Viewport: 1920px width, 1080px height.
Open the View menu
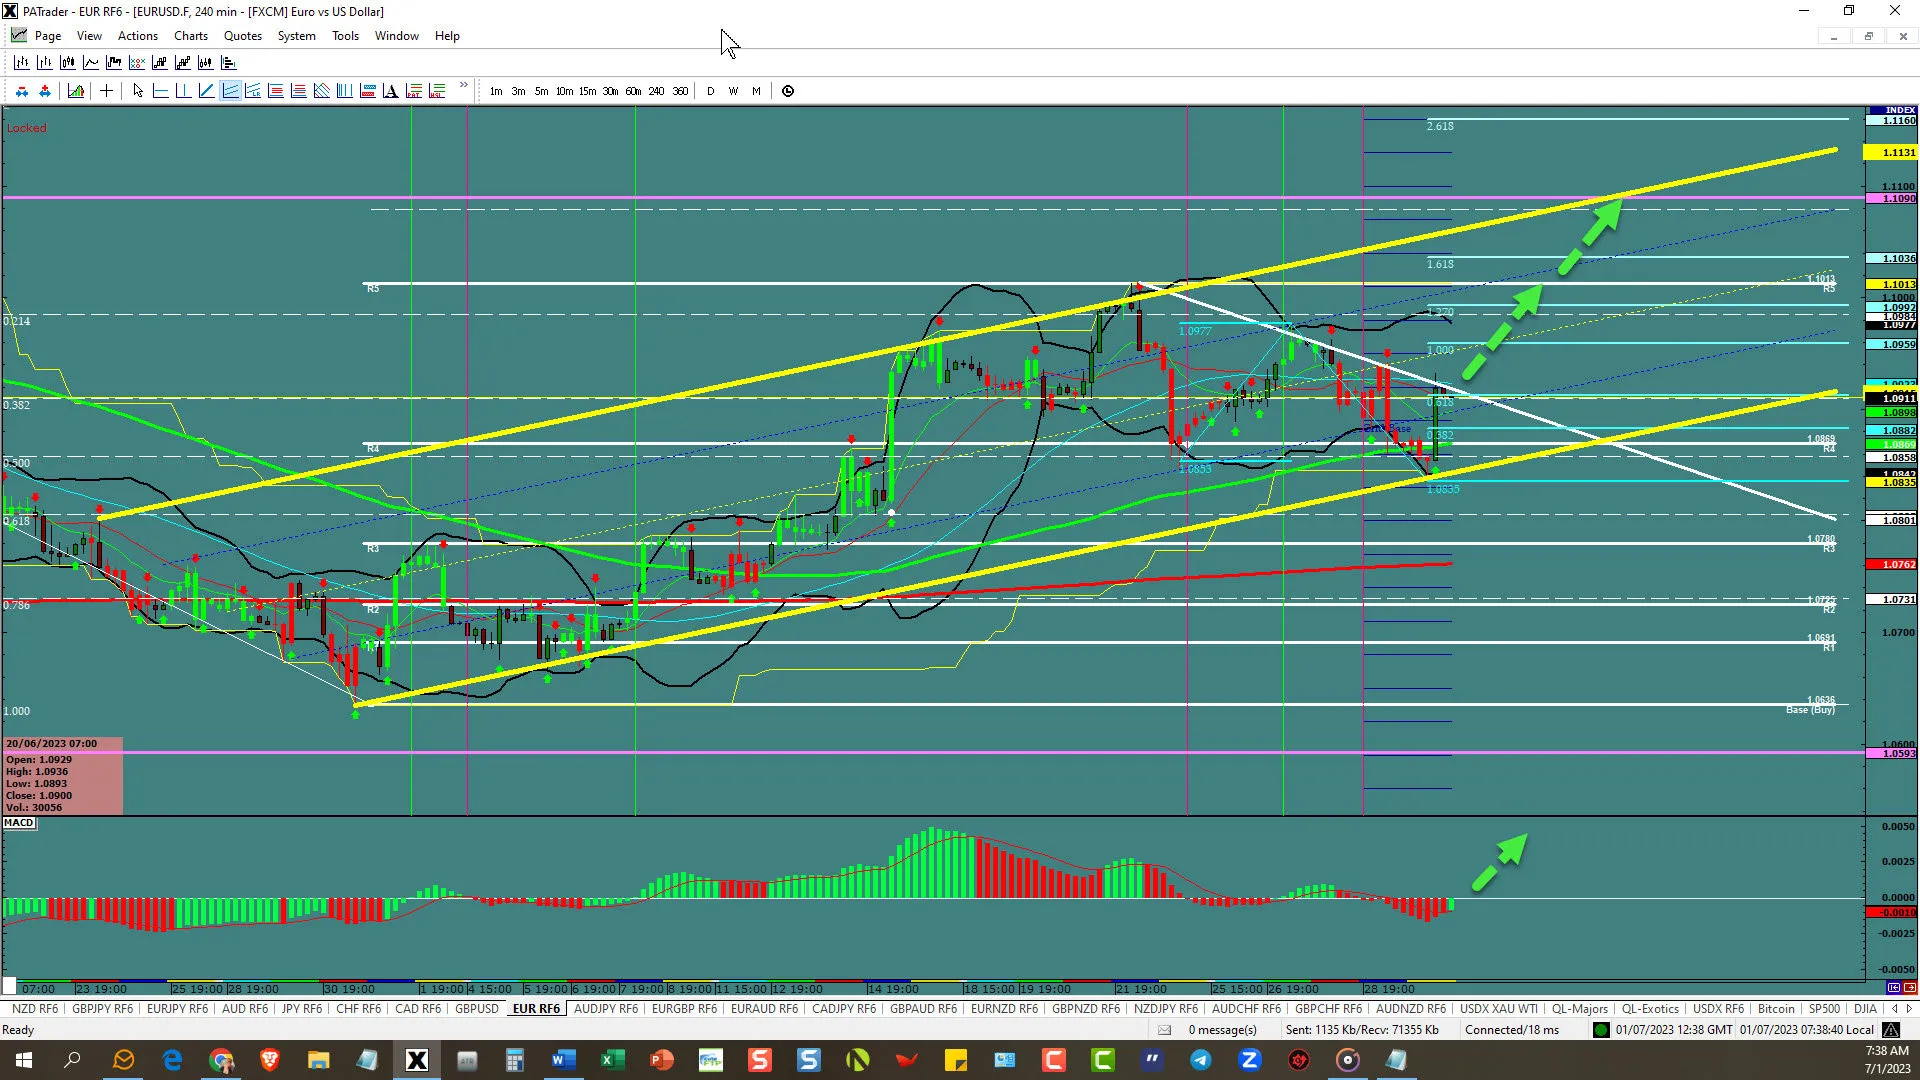(89, 36)
